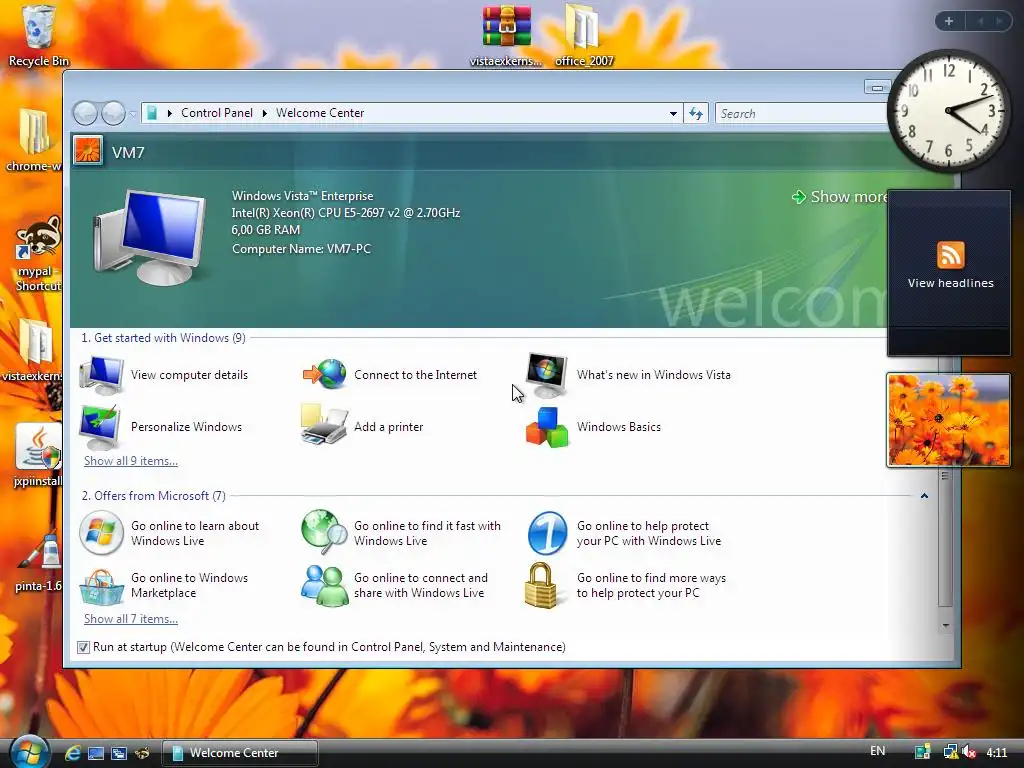The image size is (1024, 768).
Task: Collapse the Offers from Microsoft section
Action: pos(924,496)
